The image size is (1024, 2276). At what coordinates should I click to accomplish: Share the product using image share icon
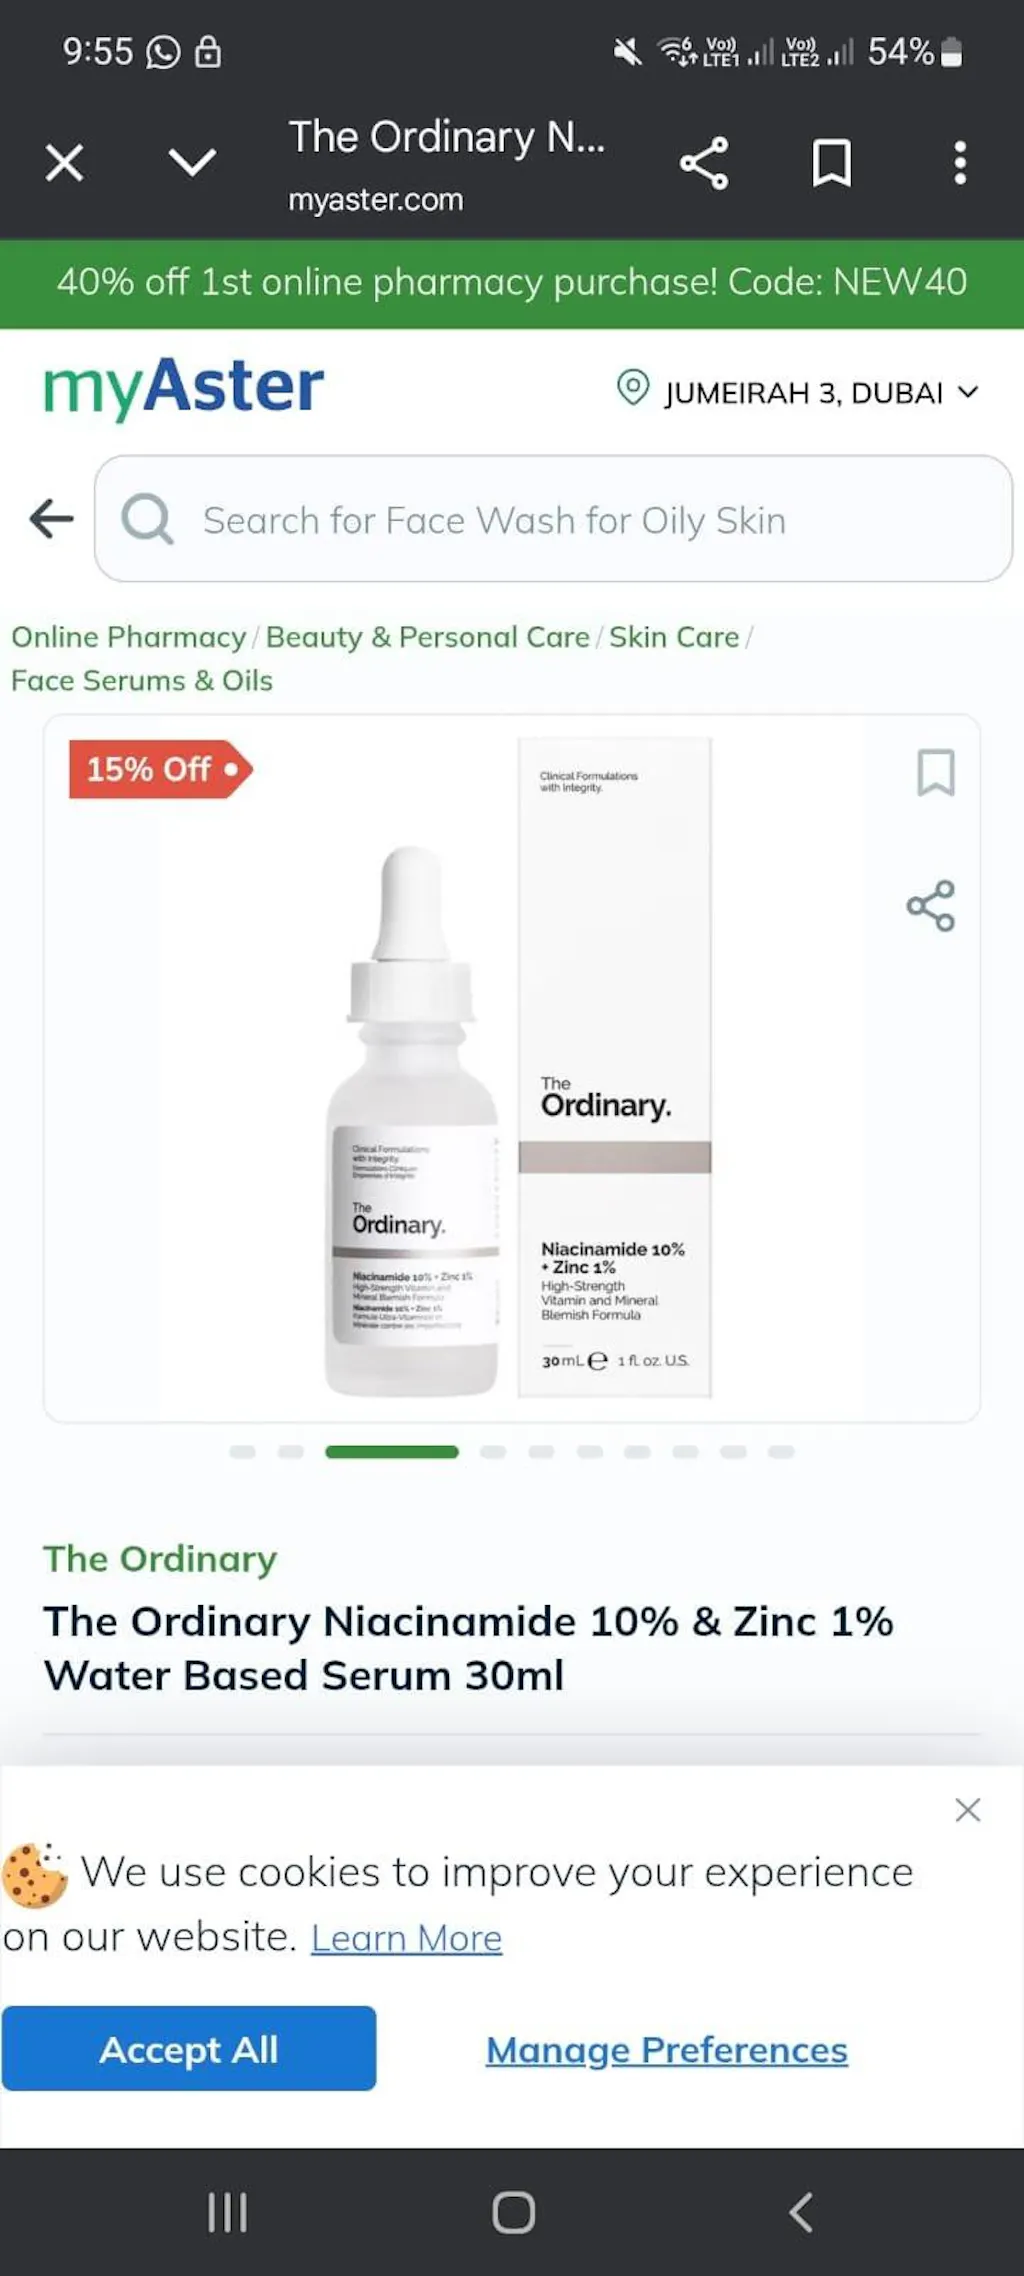(x=931, y=906)
